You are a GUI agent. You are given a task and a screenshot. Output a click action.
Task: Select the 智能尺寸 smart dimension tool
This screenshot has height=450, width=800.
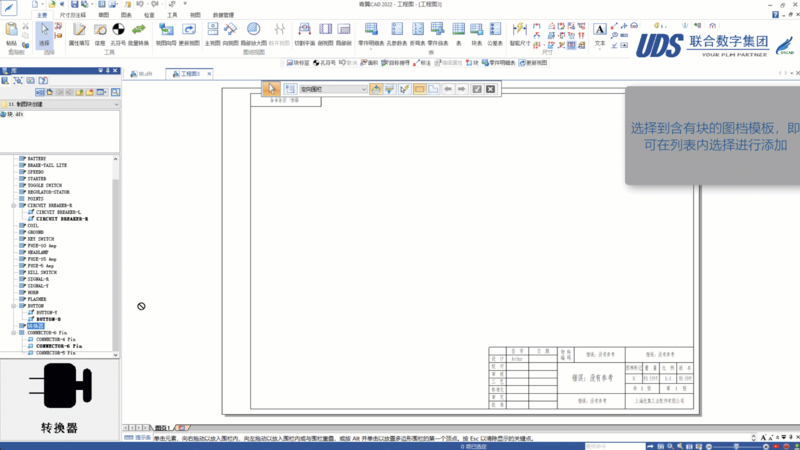(522, 36)
